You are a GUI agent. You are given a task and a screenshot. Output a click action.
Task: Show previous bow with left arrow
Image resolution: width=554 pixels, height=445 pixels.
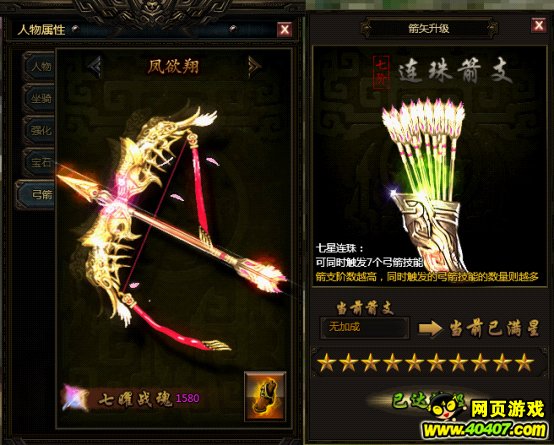pos(95,66)
